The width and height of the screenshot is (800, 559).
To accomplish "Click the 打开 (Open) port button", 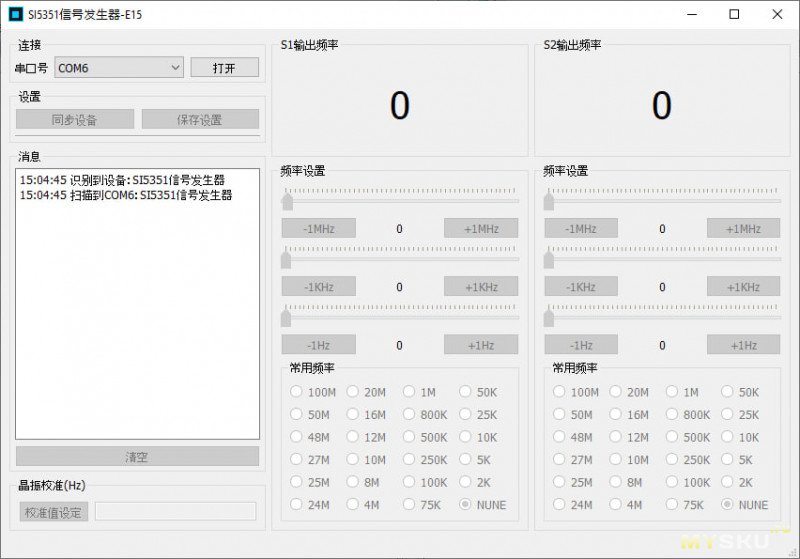I will [x=225, y=68].
